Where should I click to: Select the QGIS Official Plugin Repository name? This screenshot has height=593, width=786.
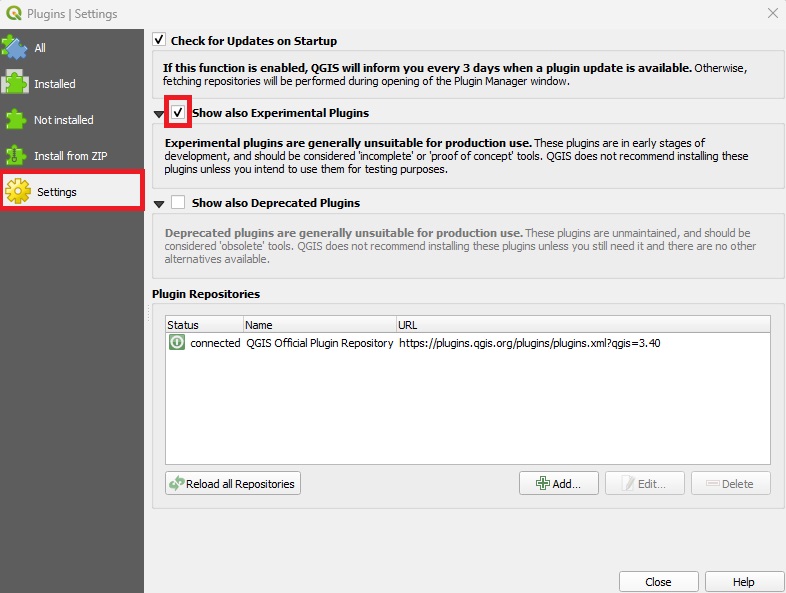pos(319,343)
